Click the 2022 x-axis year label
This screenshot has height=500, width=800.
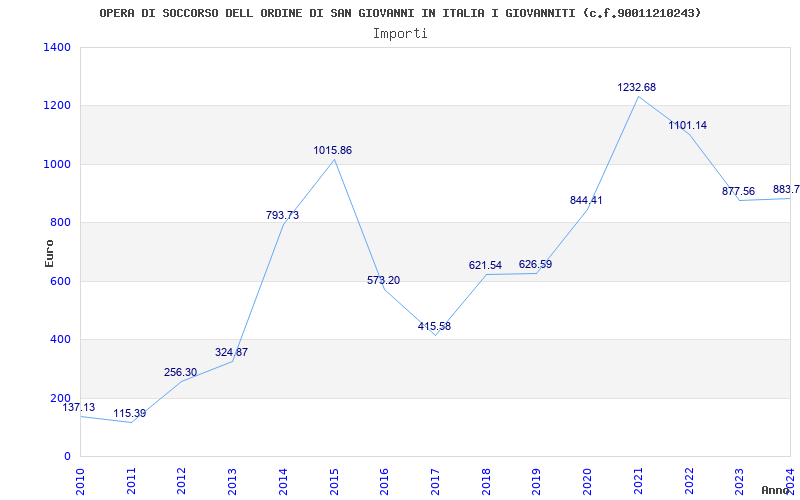click(x=689, y=482)
